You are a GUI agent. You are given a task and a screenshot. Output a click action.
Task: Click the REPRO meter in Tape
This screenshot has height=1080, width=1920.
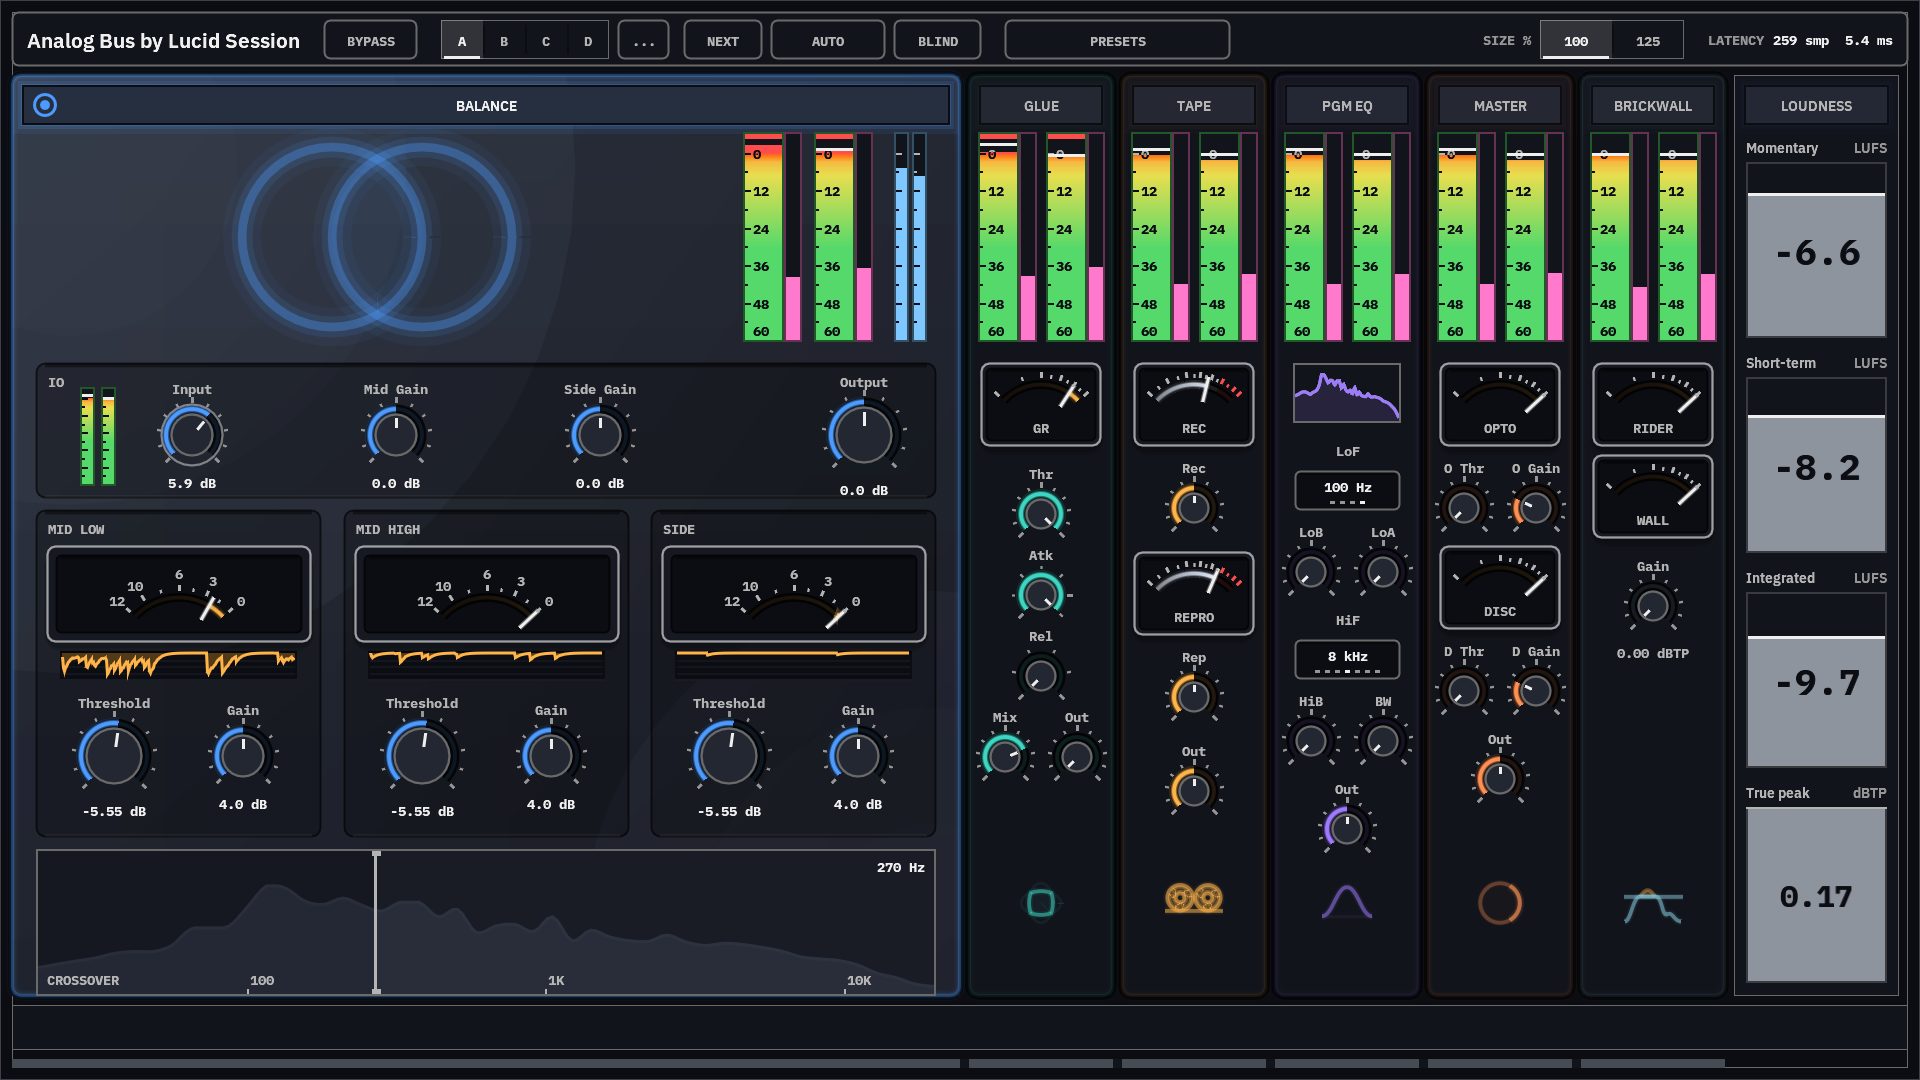[1194, 593]
